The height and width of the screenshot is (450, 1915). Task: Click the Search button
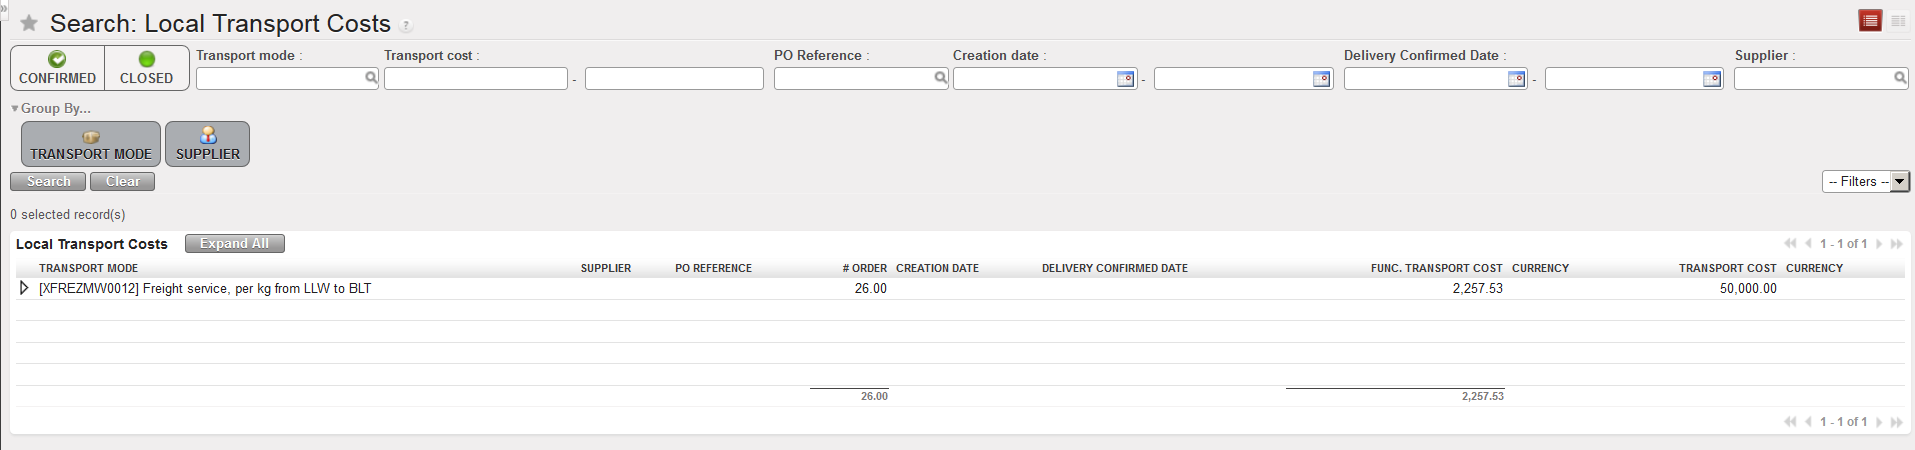point(48,181)
